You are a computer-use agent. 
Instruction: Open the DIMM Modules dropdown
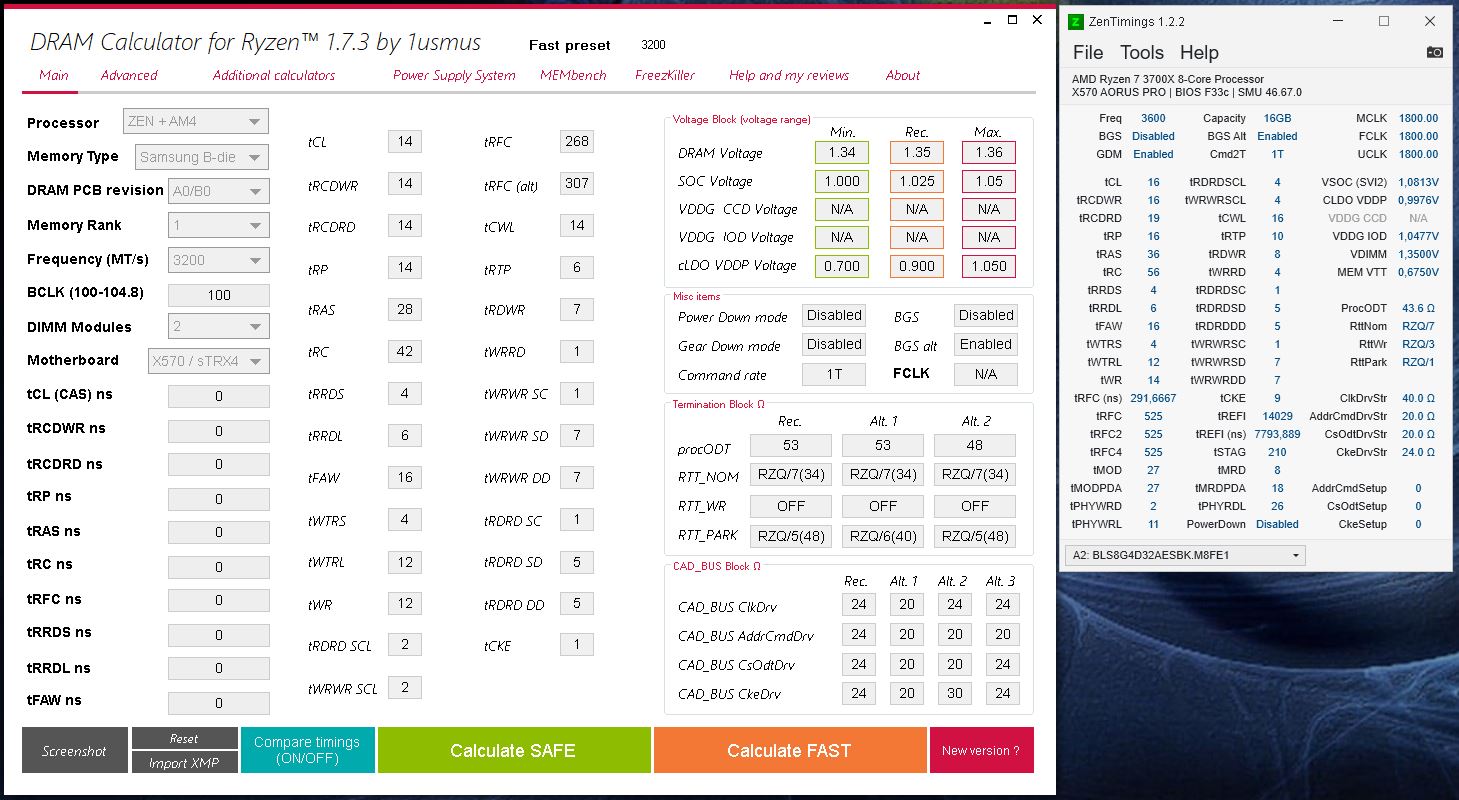tap(219, 326)
